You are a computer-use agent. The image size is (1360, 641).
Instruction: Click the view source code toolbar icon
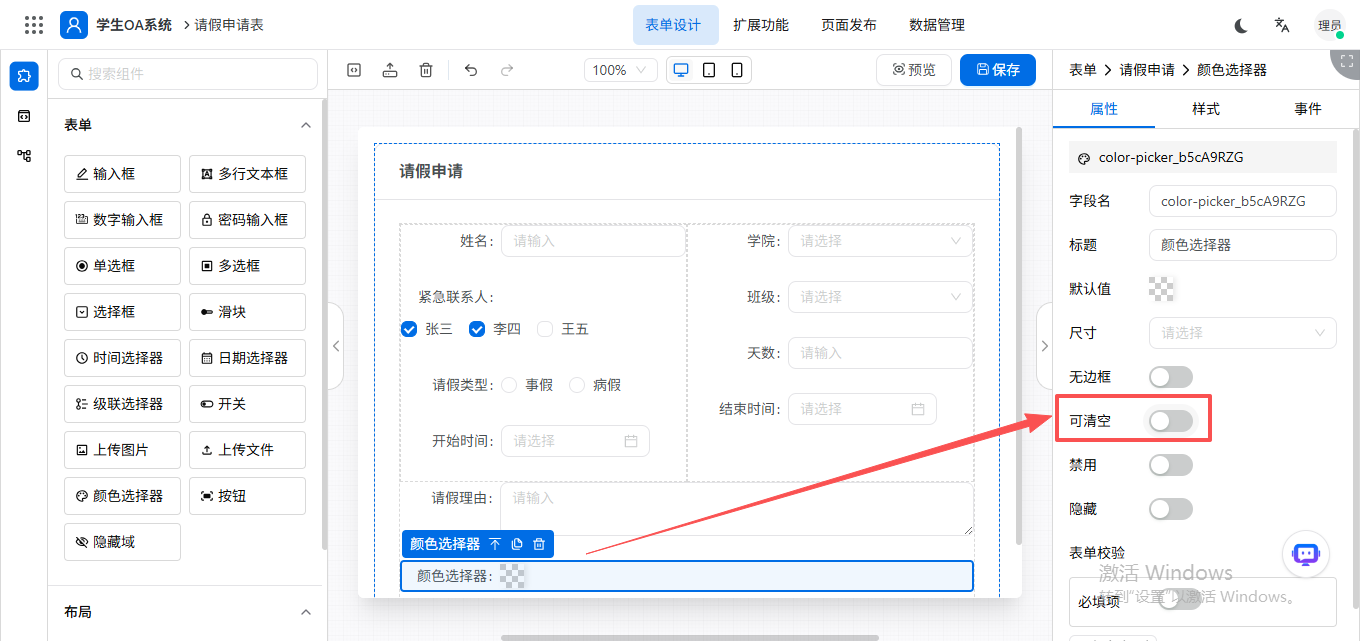(x=353, y=70)
